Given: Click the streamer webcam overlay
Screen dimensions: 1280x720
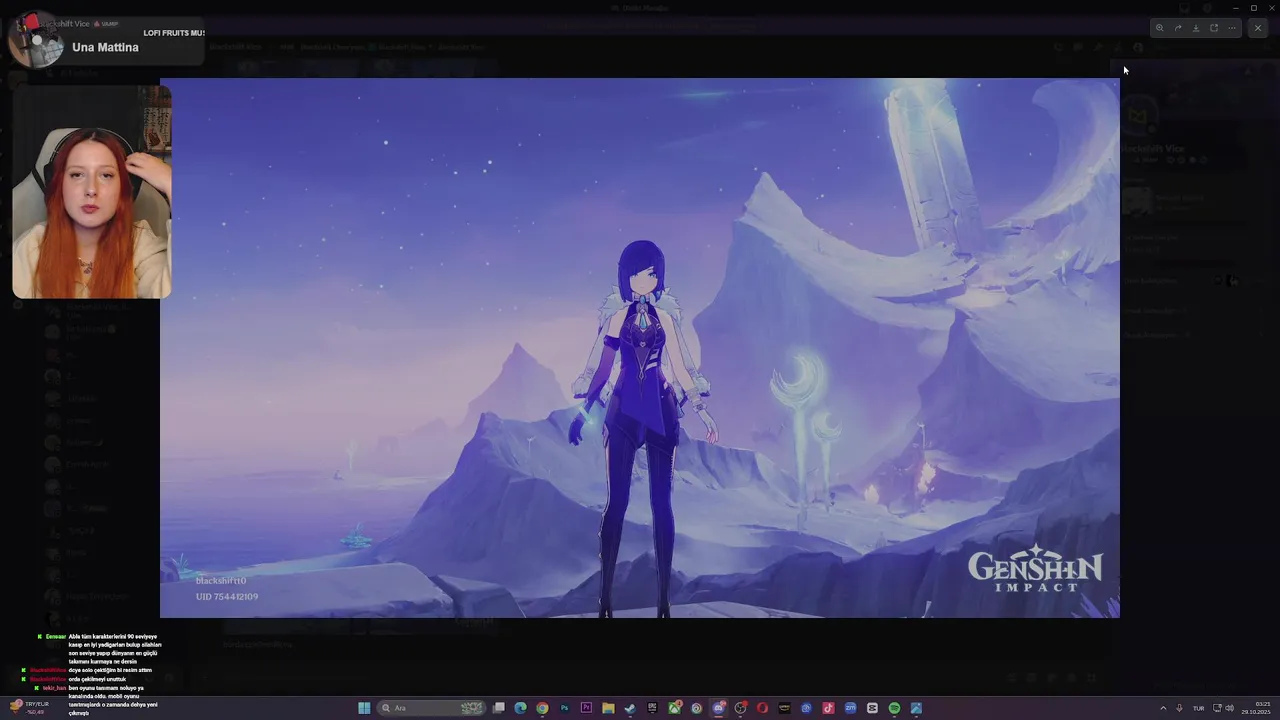Looking at the screenshot, I should point(92,192).
